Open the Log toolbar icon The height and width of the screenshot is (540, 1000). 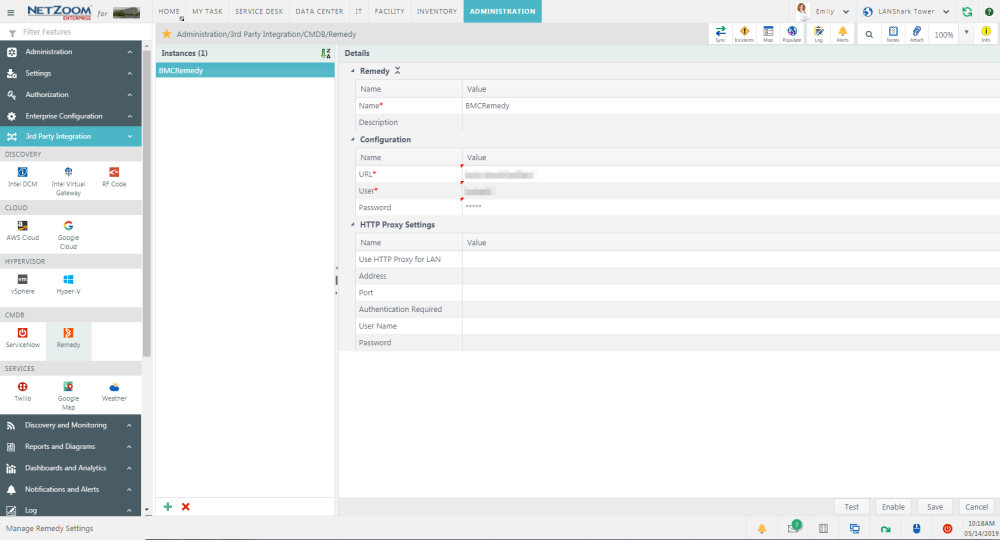pyautogui.click(x=818, y=34)
